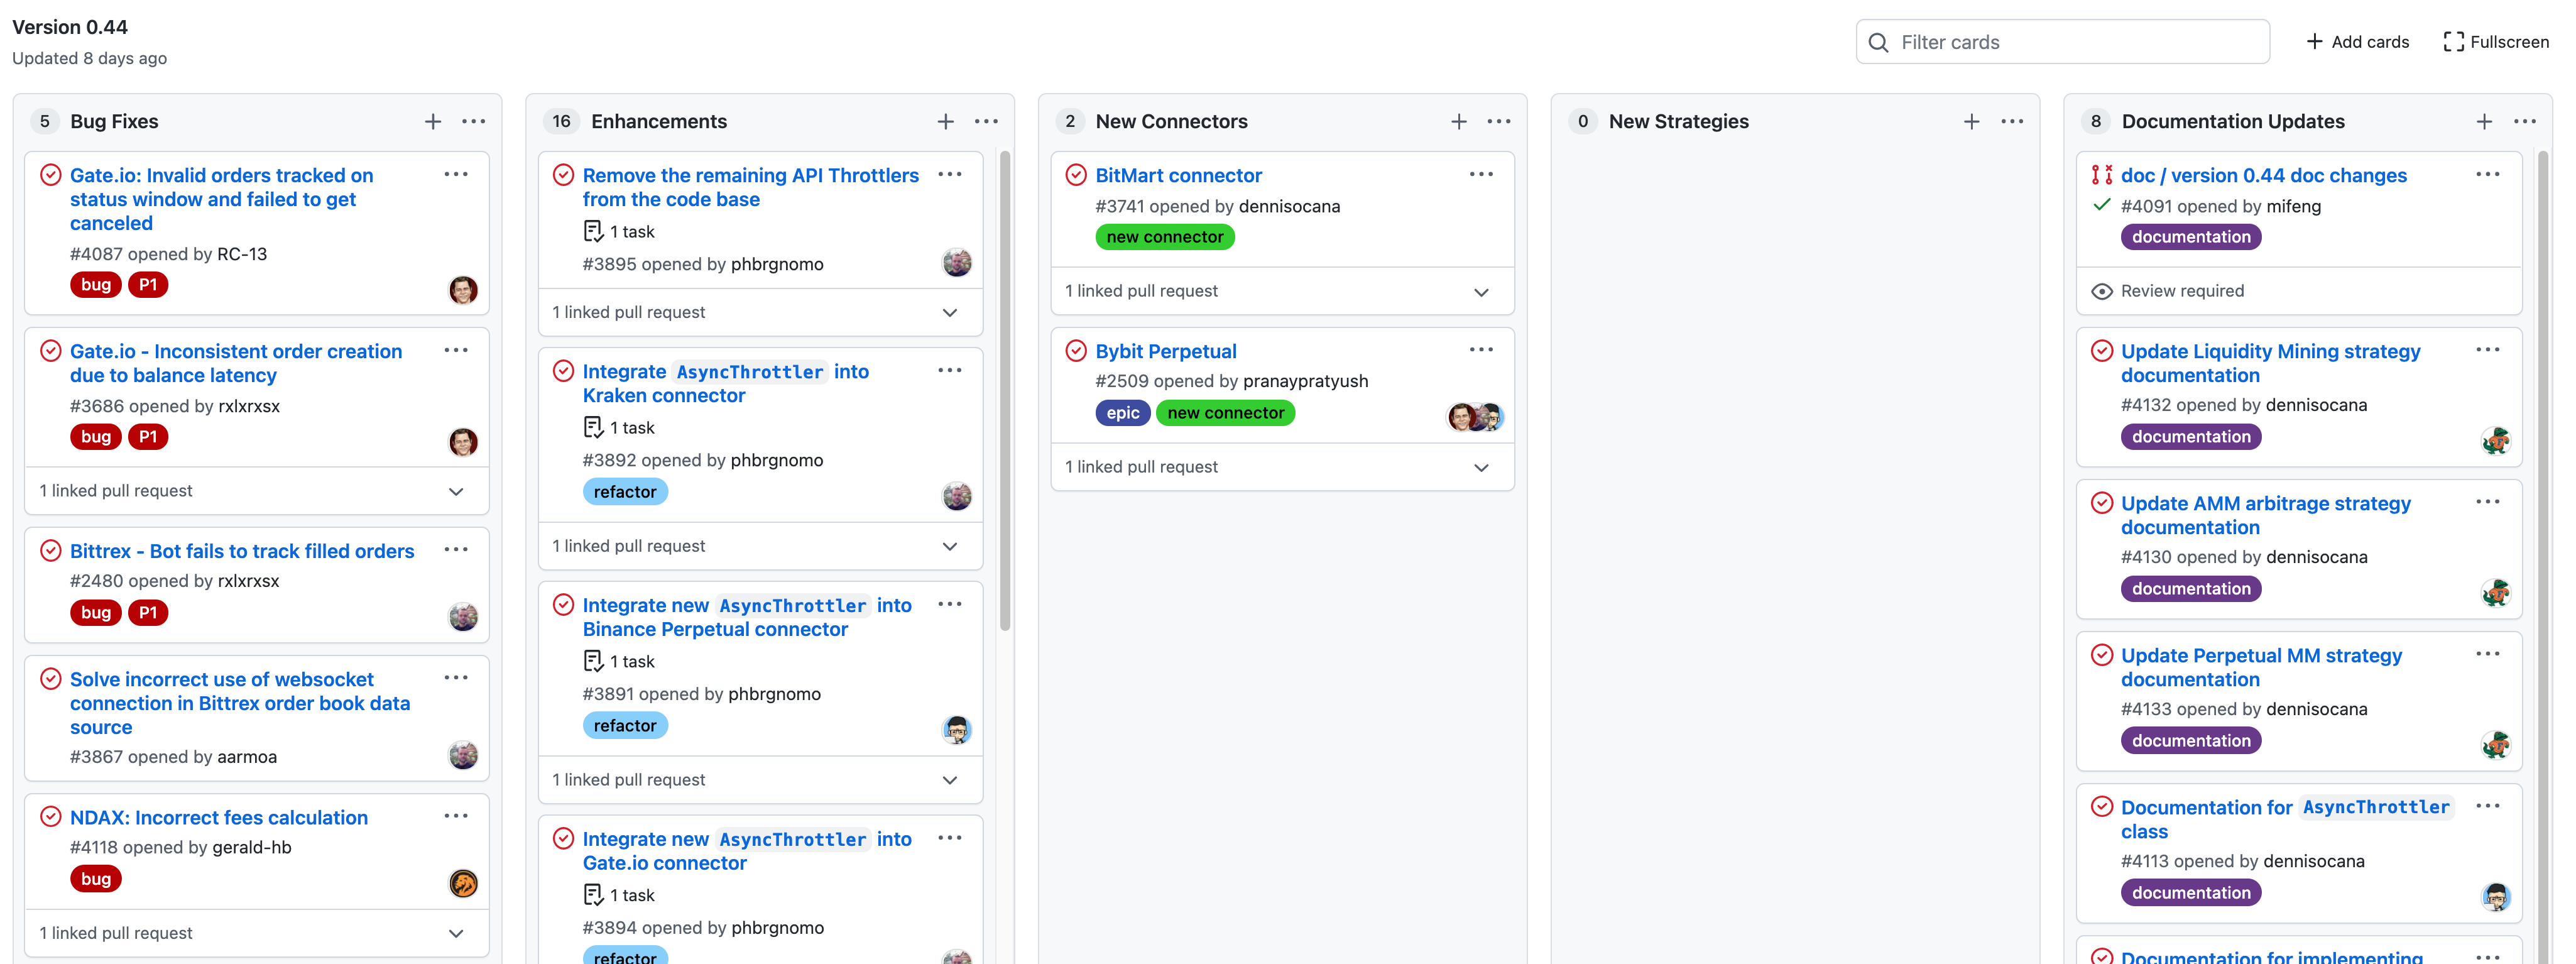Open Gate.io invalid orders tracked issue

(222, 199)
